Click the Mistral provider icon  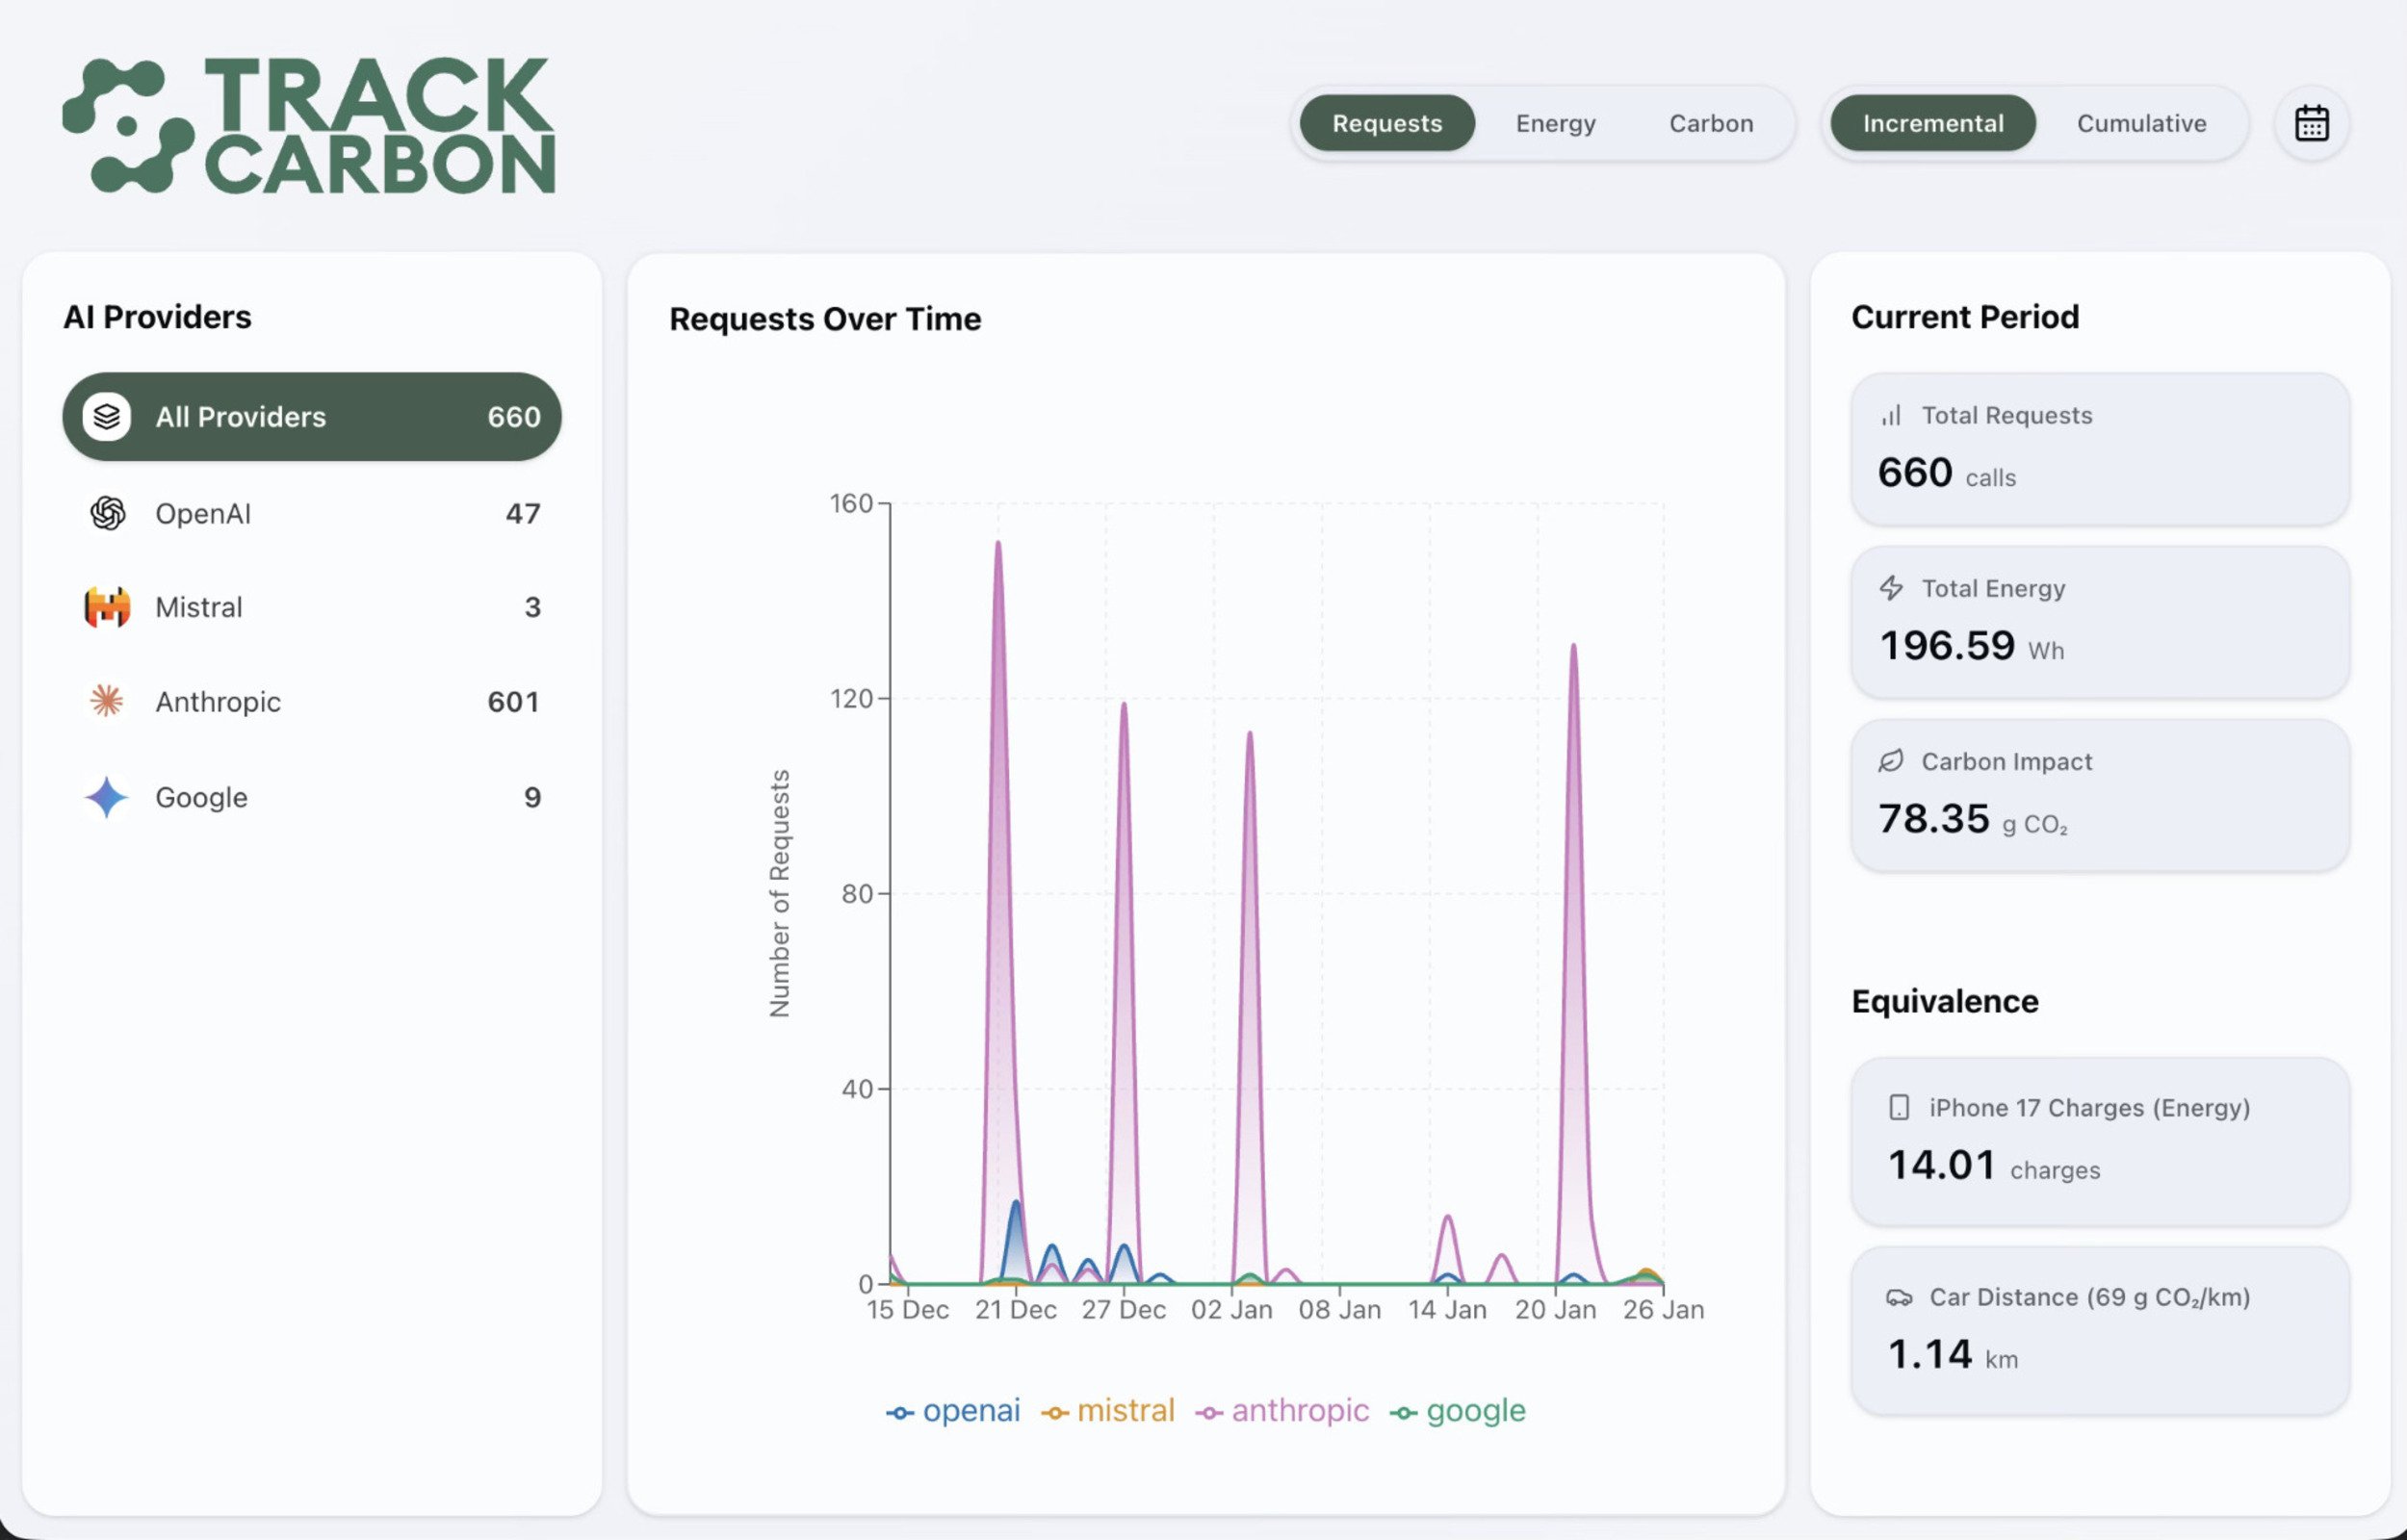107,607
